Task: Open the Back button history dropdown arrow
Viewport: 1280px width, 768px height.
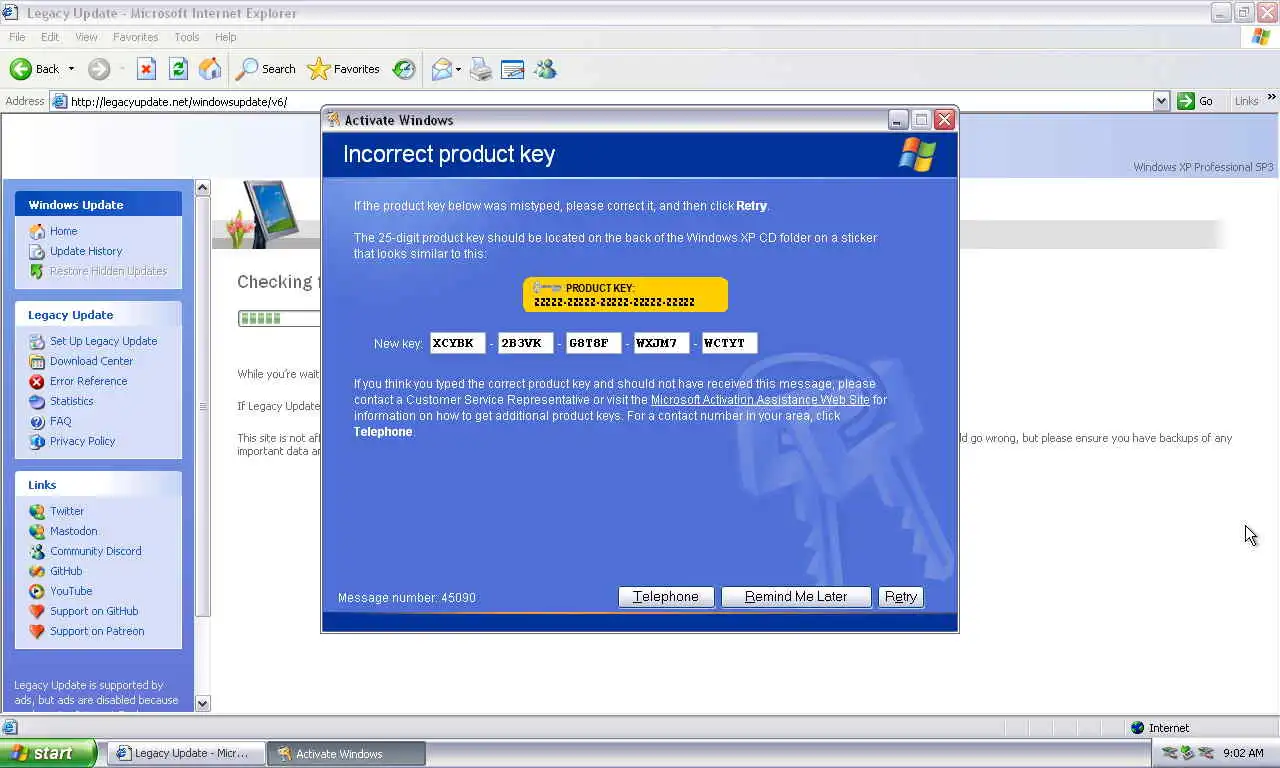Action: click(x=71, y=69)
